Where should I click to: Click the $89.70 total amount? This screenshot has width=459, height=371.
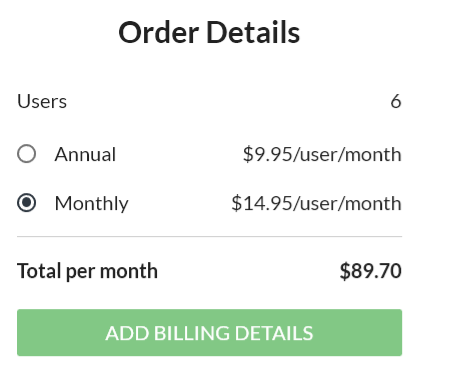point(370,271)
